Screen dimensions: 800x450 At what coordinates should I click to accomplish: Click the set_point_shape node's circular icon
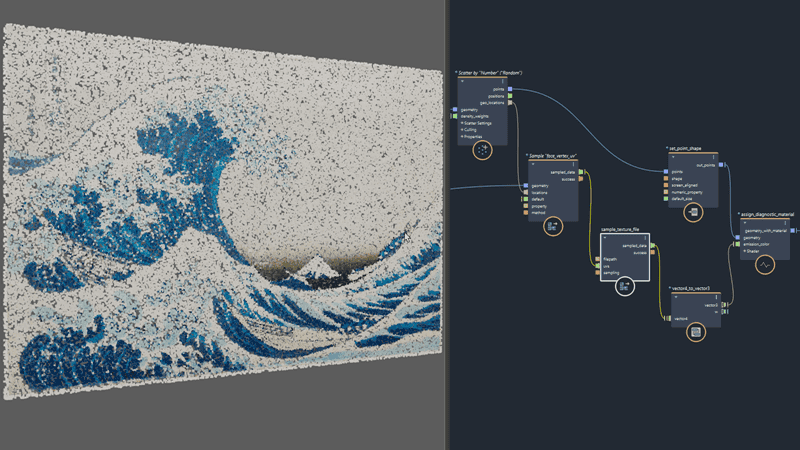pos(693,212)
